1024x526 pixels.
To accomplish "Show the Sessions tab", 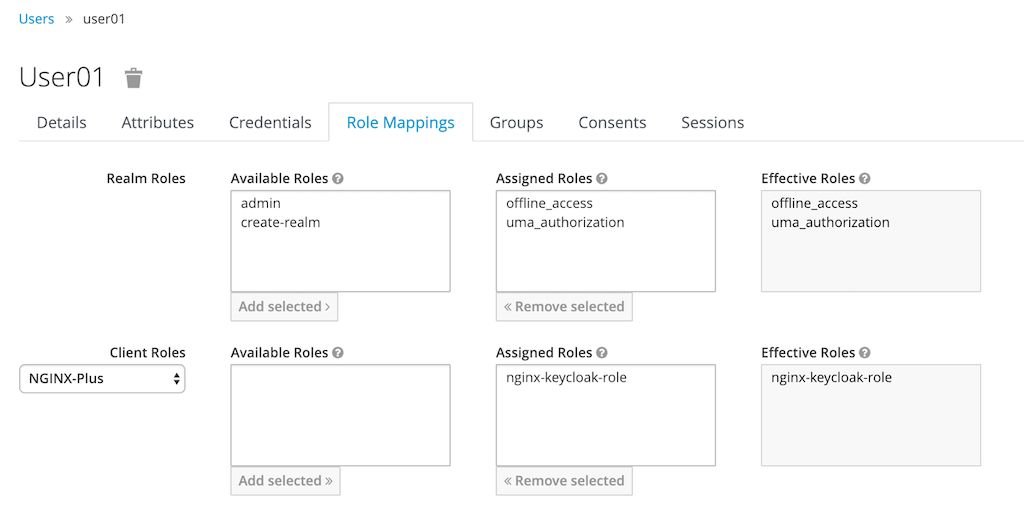I will [712, 123].
